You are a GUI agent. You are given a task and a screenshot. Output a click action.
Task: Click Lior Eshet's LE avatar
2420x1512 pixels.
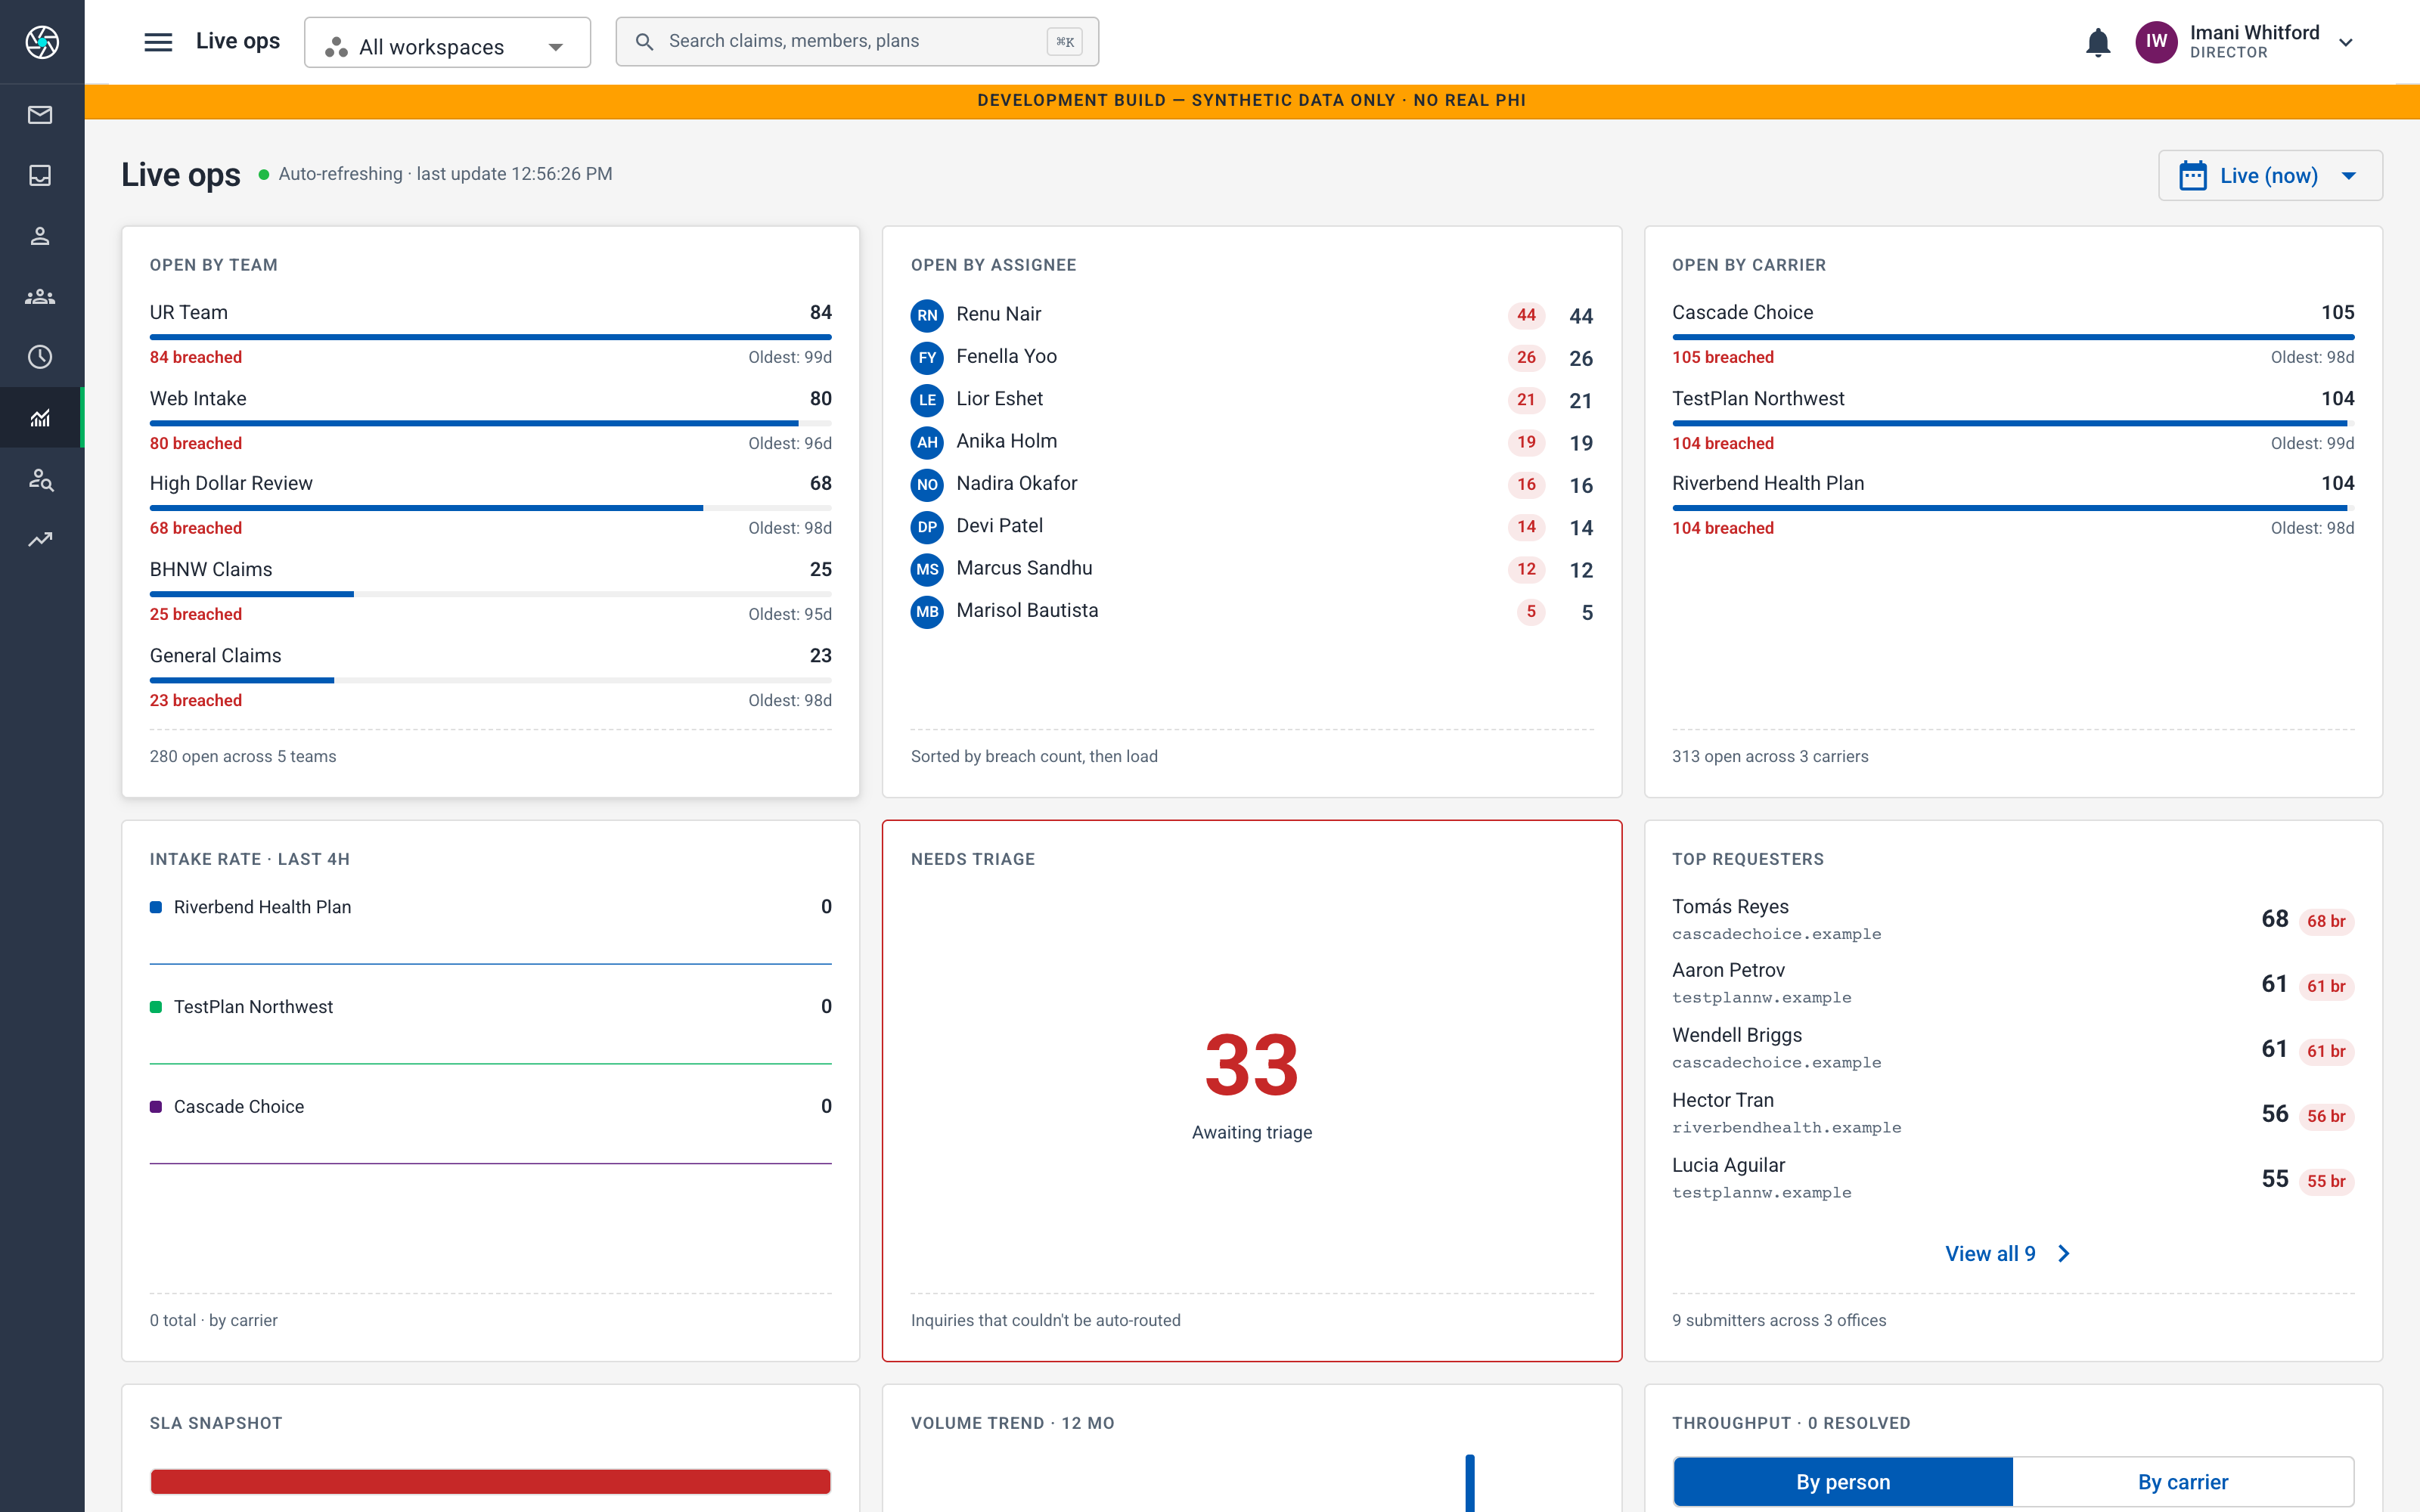tap(927, 400)
